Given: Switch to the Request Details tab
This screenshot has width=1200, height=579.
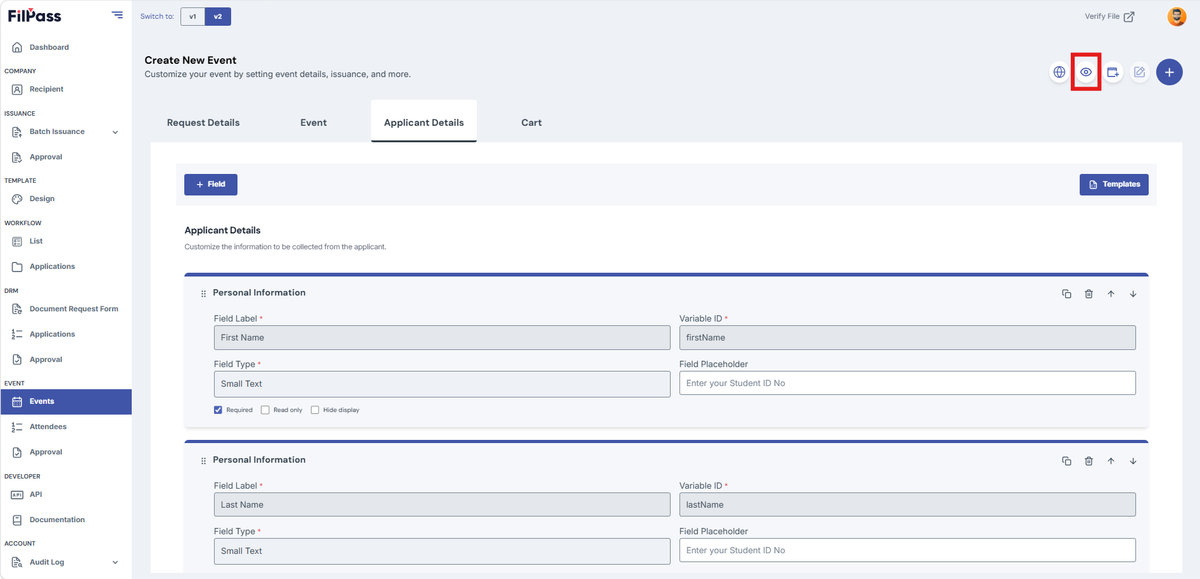Looking at the screenshot, I should (x=203, y=122).
